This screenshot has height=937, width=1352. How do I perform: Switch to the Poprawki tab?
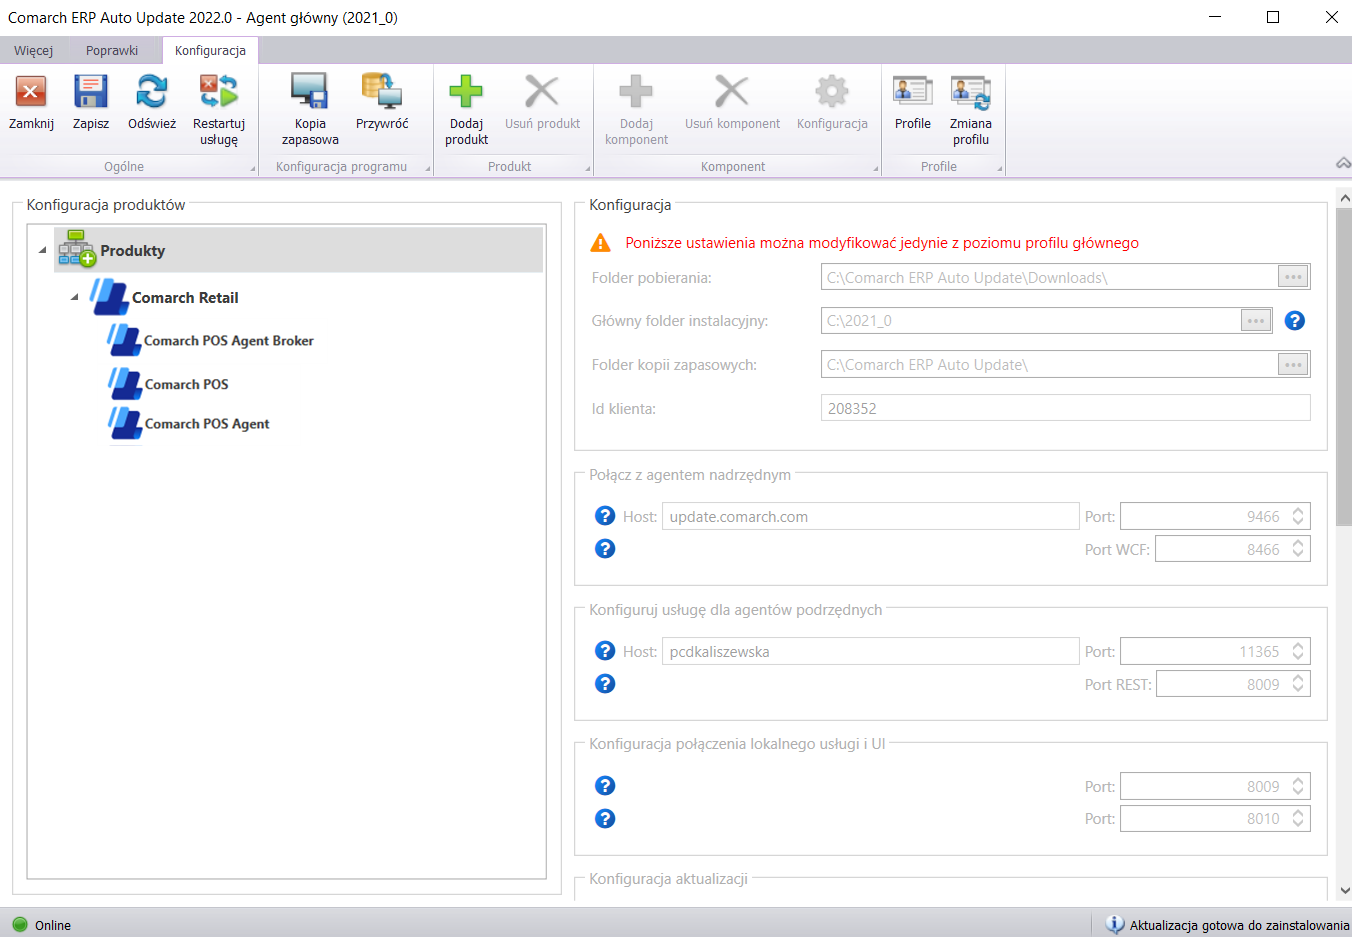click(x=112, y=51)
